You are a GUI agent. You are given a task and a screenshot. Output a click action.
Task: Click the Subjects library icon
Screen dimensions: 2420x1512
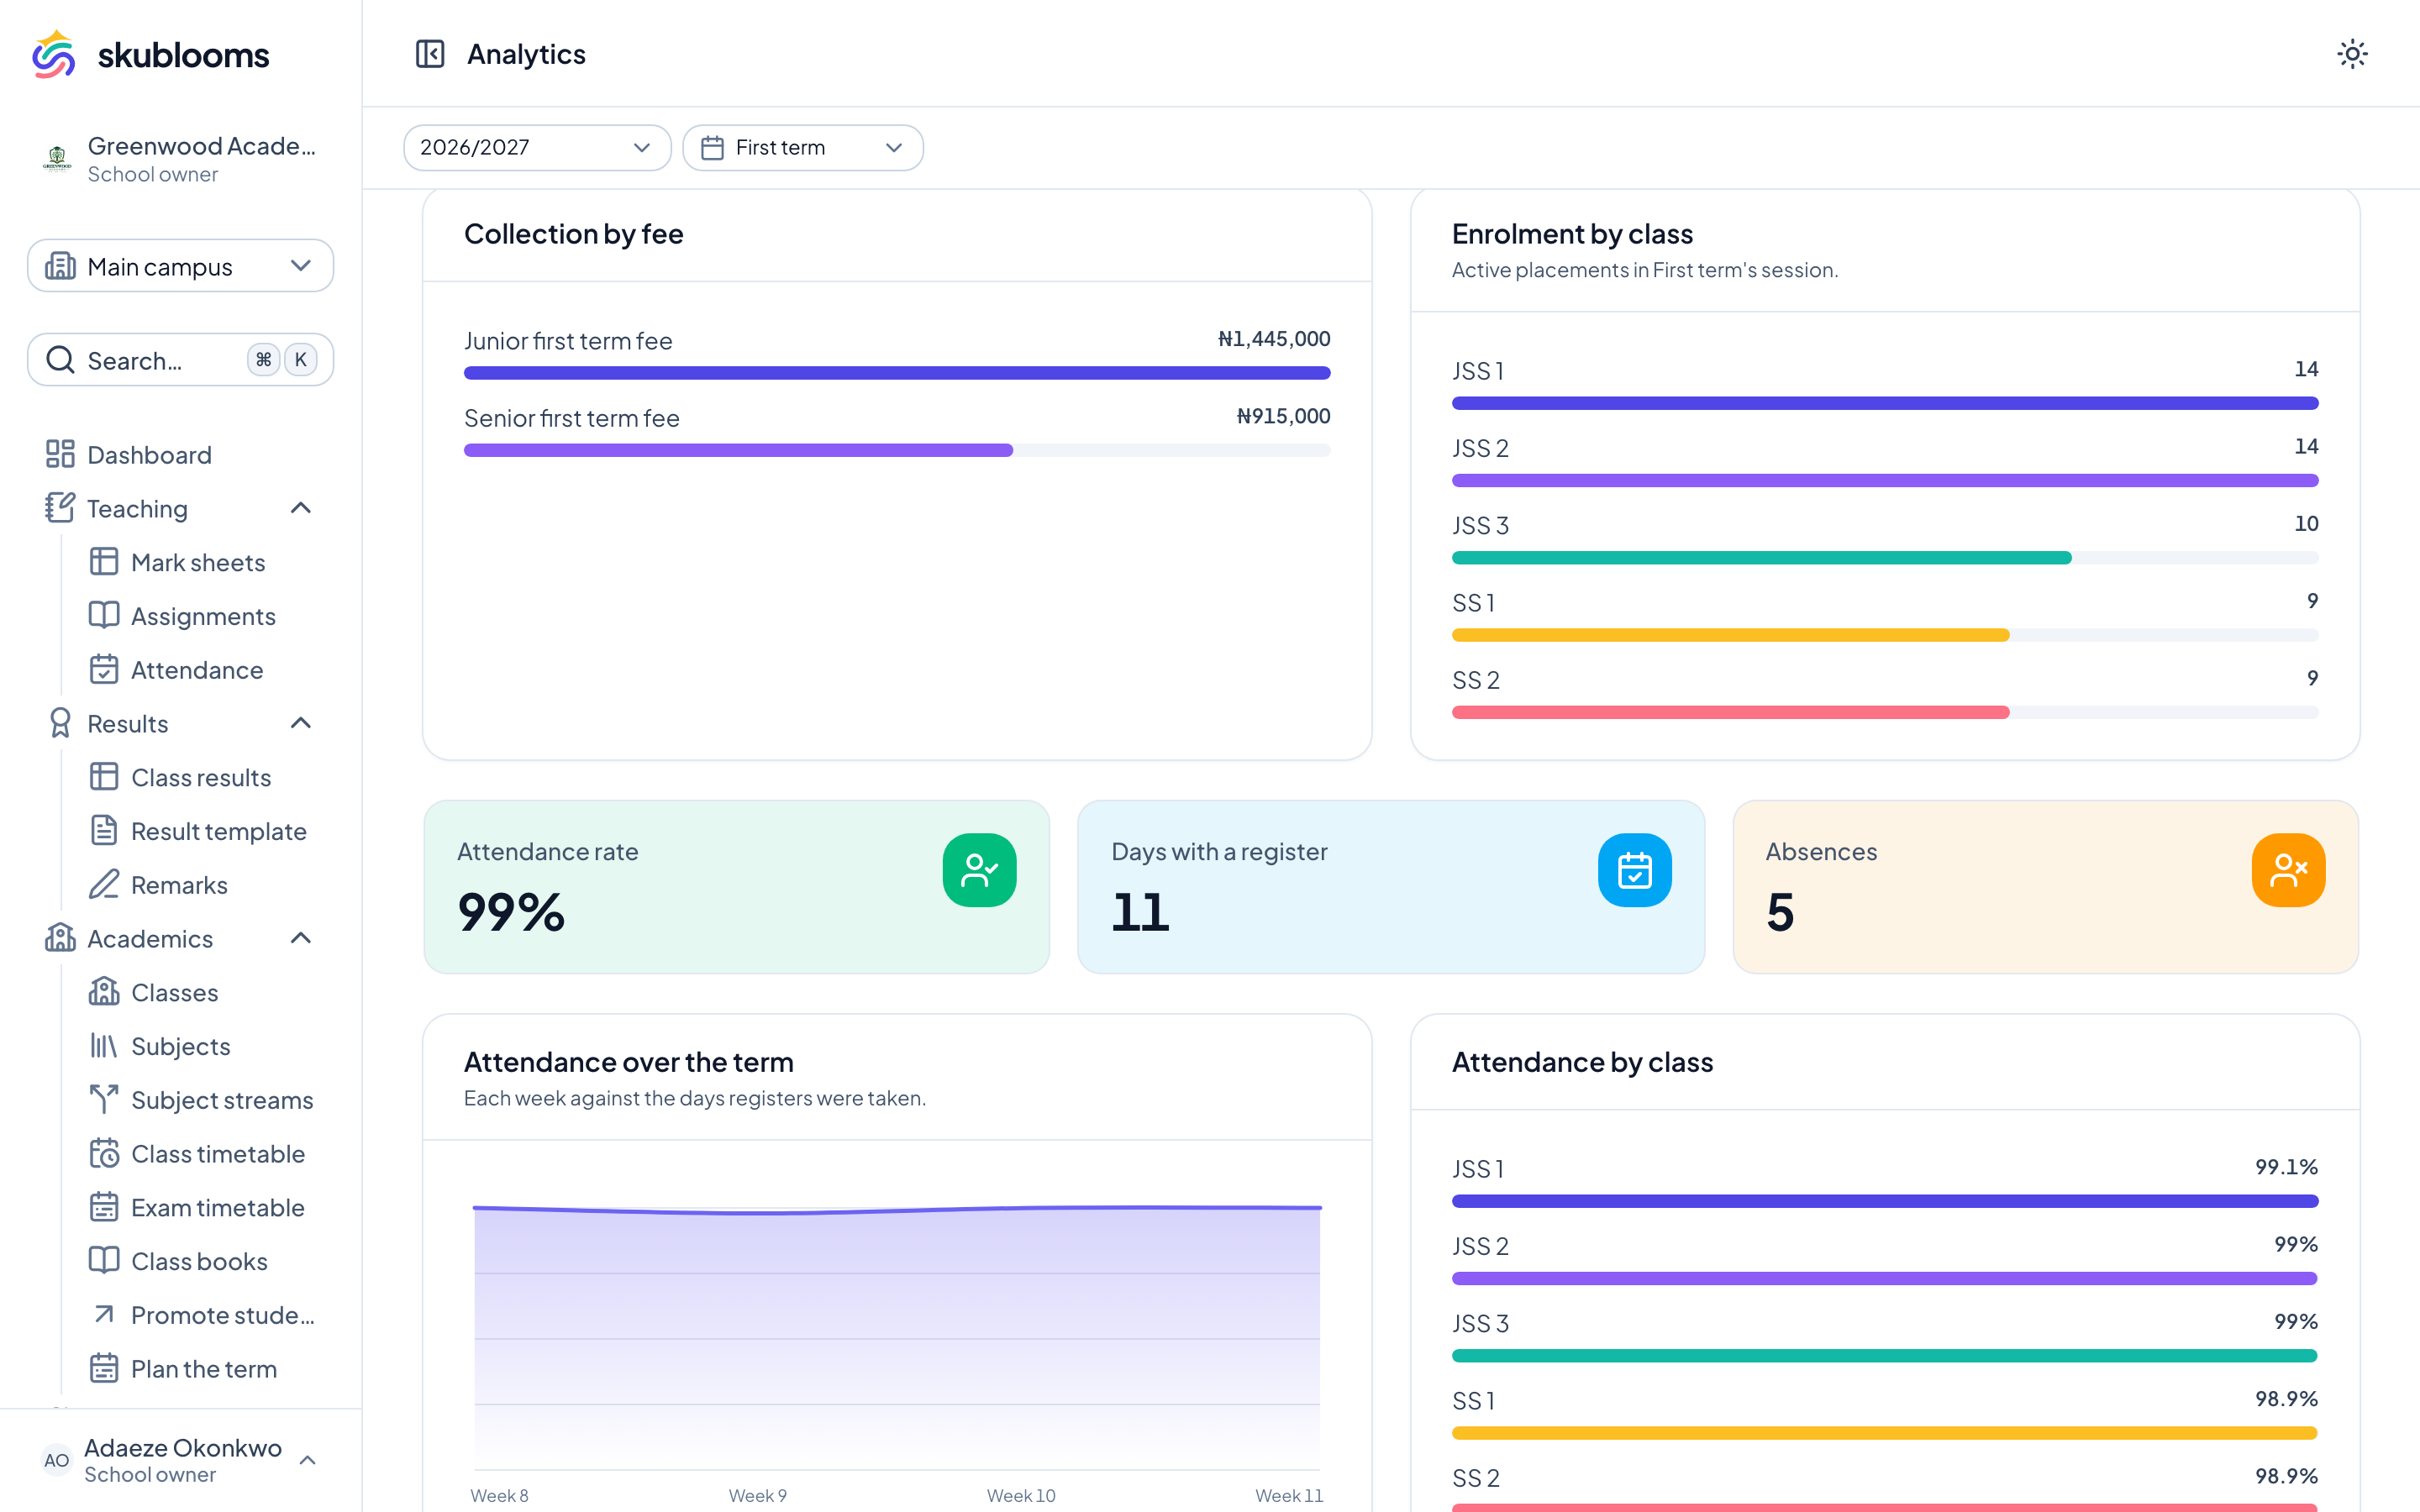pyautogui.click(x=104, y=1046)
